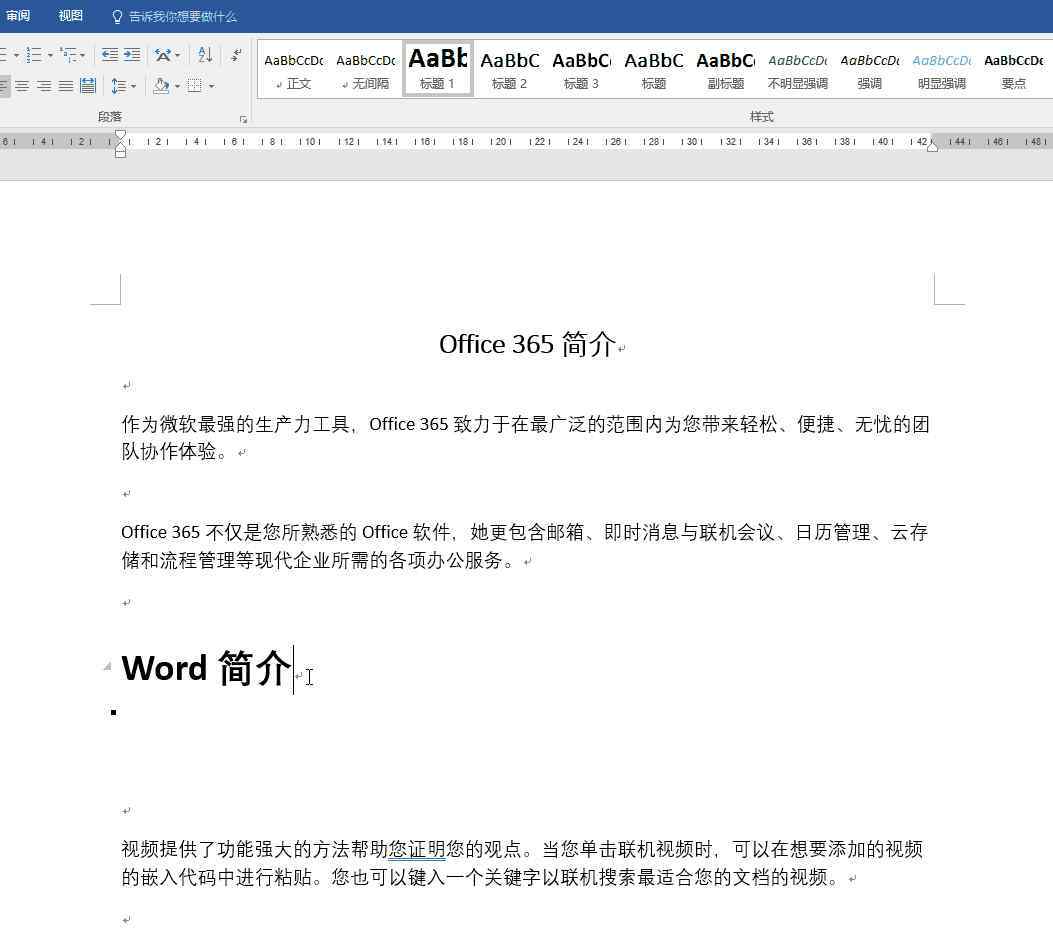The height and width of the screenshot is (933, 1053).
Task: Click the lightbulb tell-me icon
Action: point(117,17)
